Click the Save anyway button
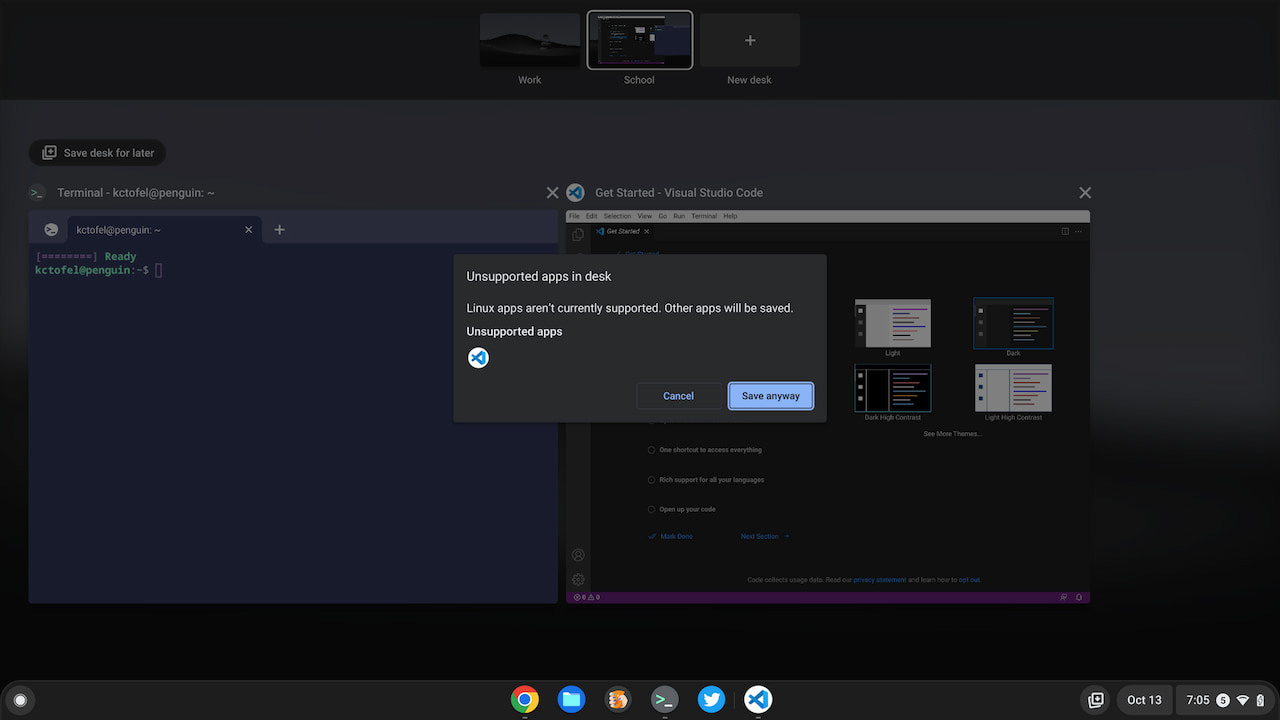The image size is (1280, 720). [770, 396]
